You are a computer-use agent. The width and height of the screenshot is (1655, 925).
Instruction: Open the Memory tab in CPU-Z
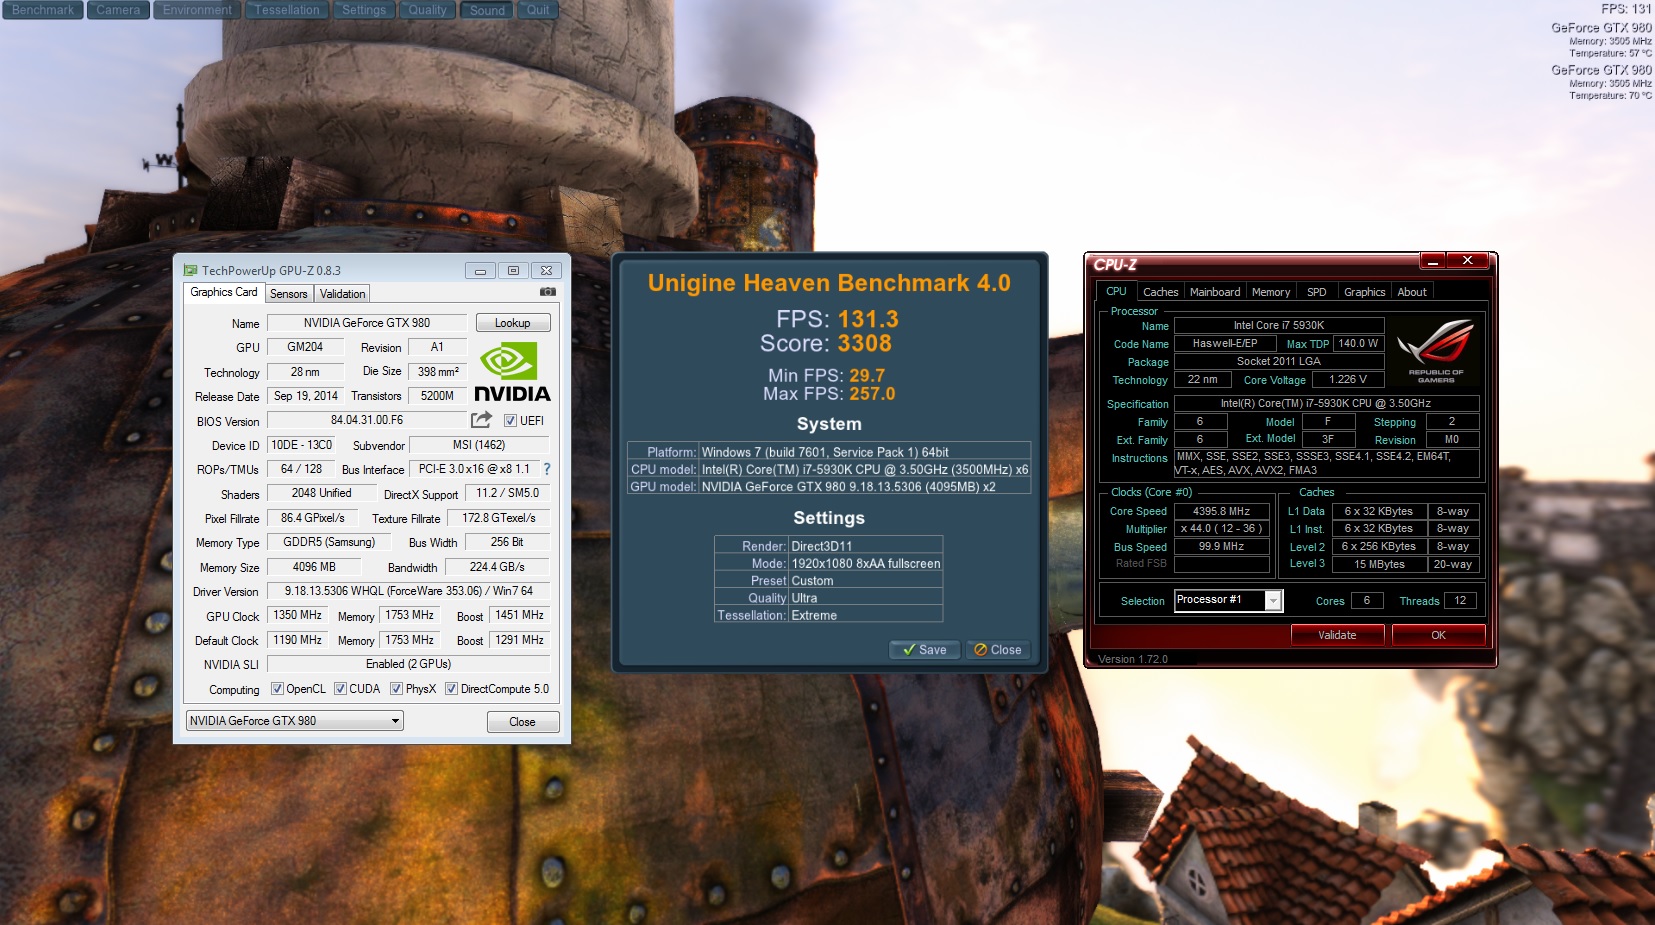pyautogui.click(x=1270, y=292)
